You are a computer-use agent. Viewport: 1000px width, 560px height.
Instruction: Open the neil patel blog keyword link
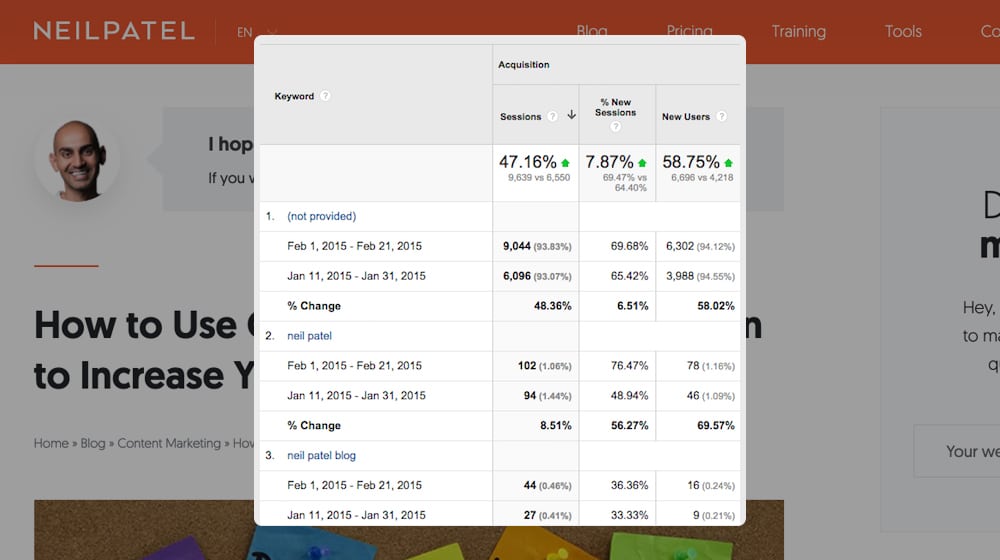[x=321, y=455]
